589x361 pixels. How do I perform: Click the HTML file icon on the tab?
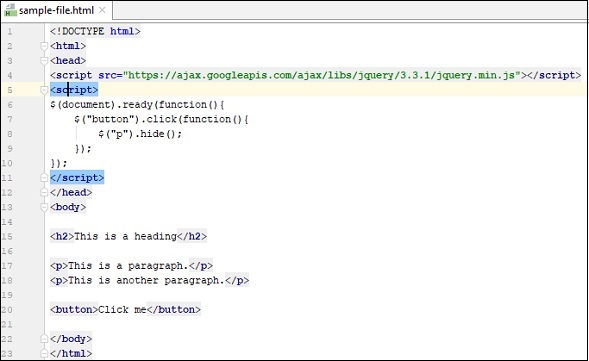tap(10, 10)
